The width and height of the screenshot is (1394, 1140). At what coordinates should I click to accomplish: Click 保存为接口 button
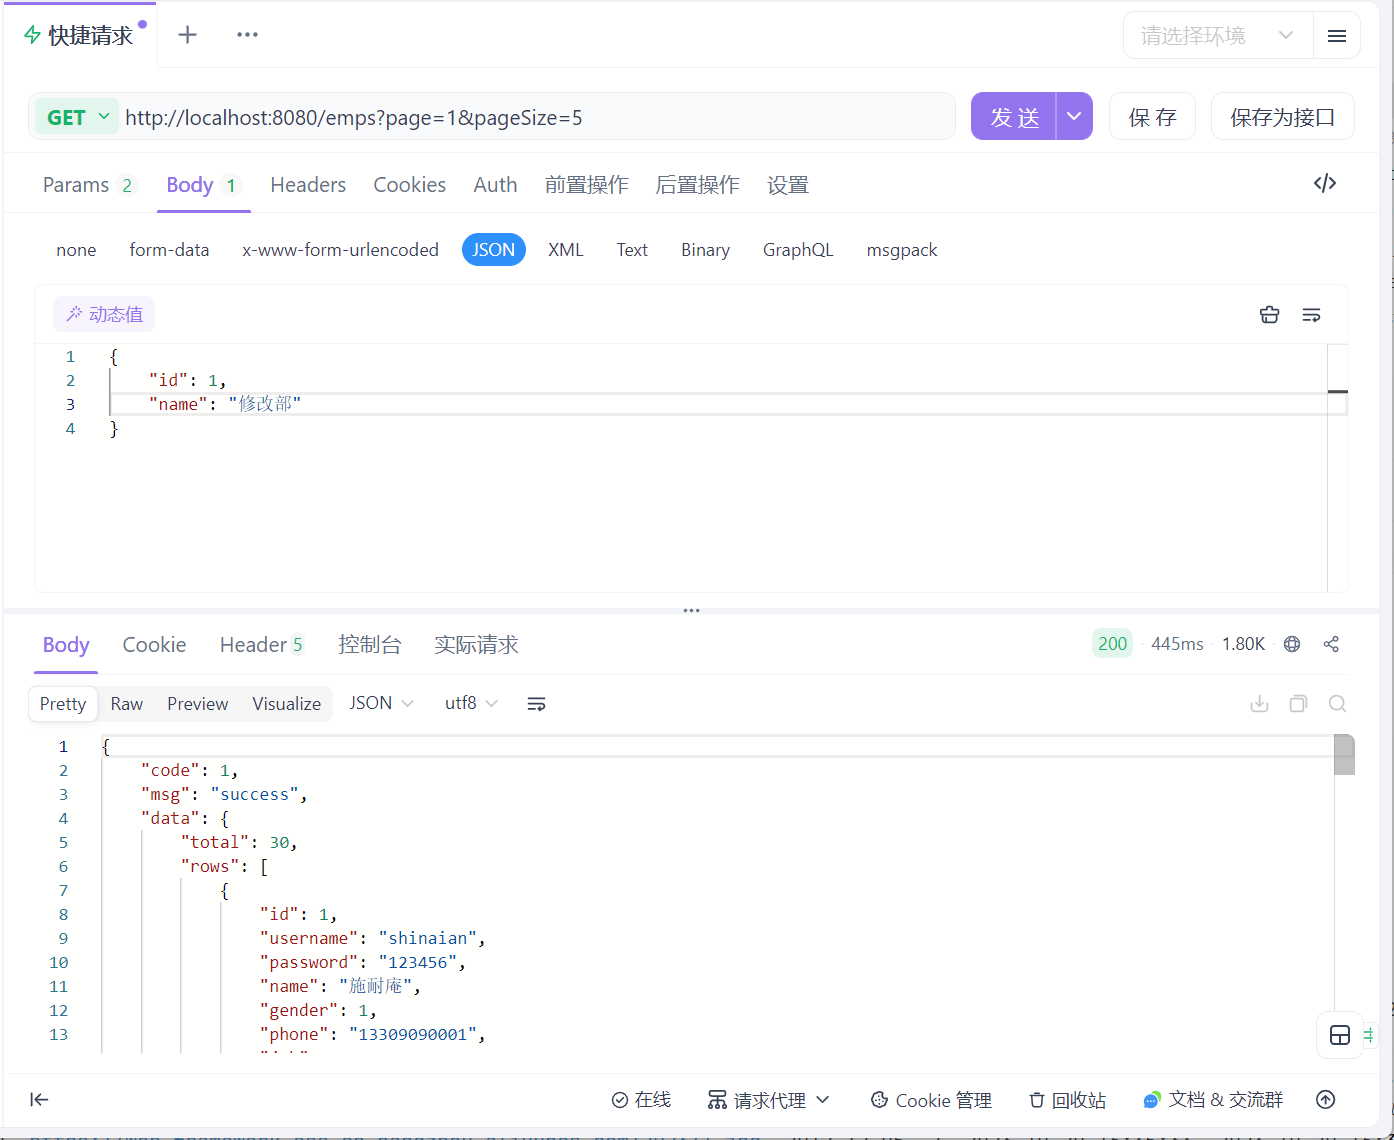coord(1282,117)
